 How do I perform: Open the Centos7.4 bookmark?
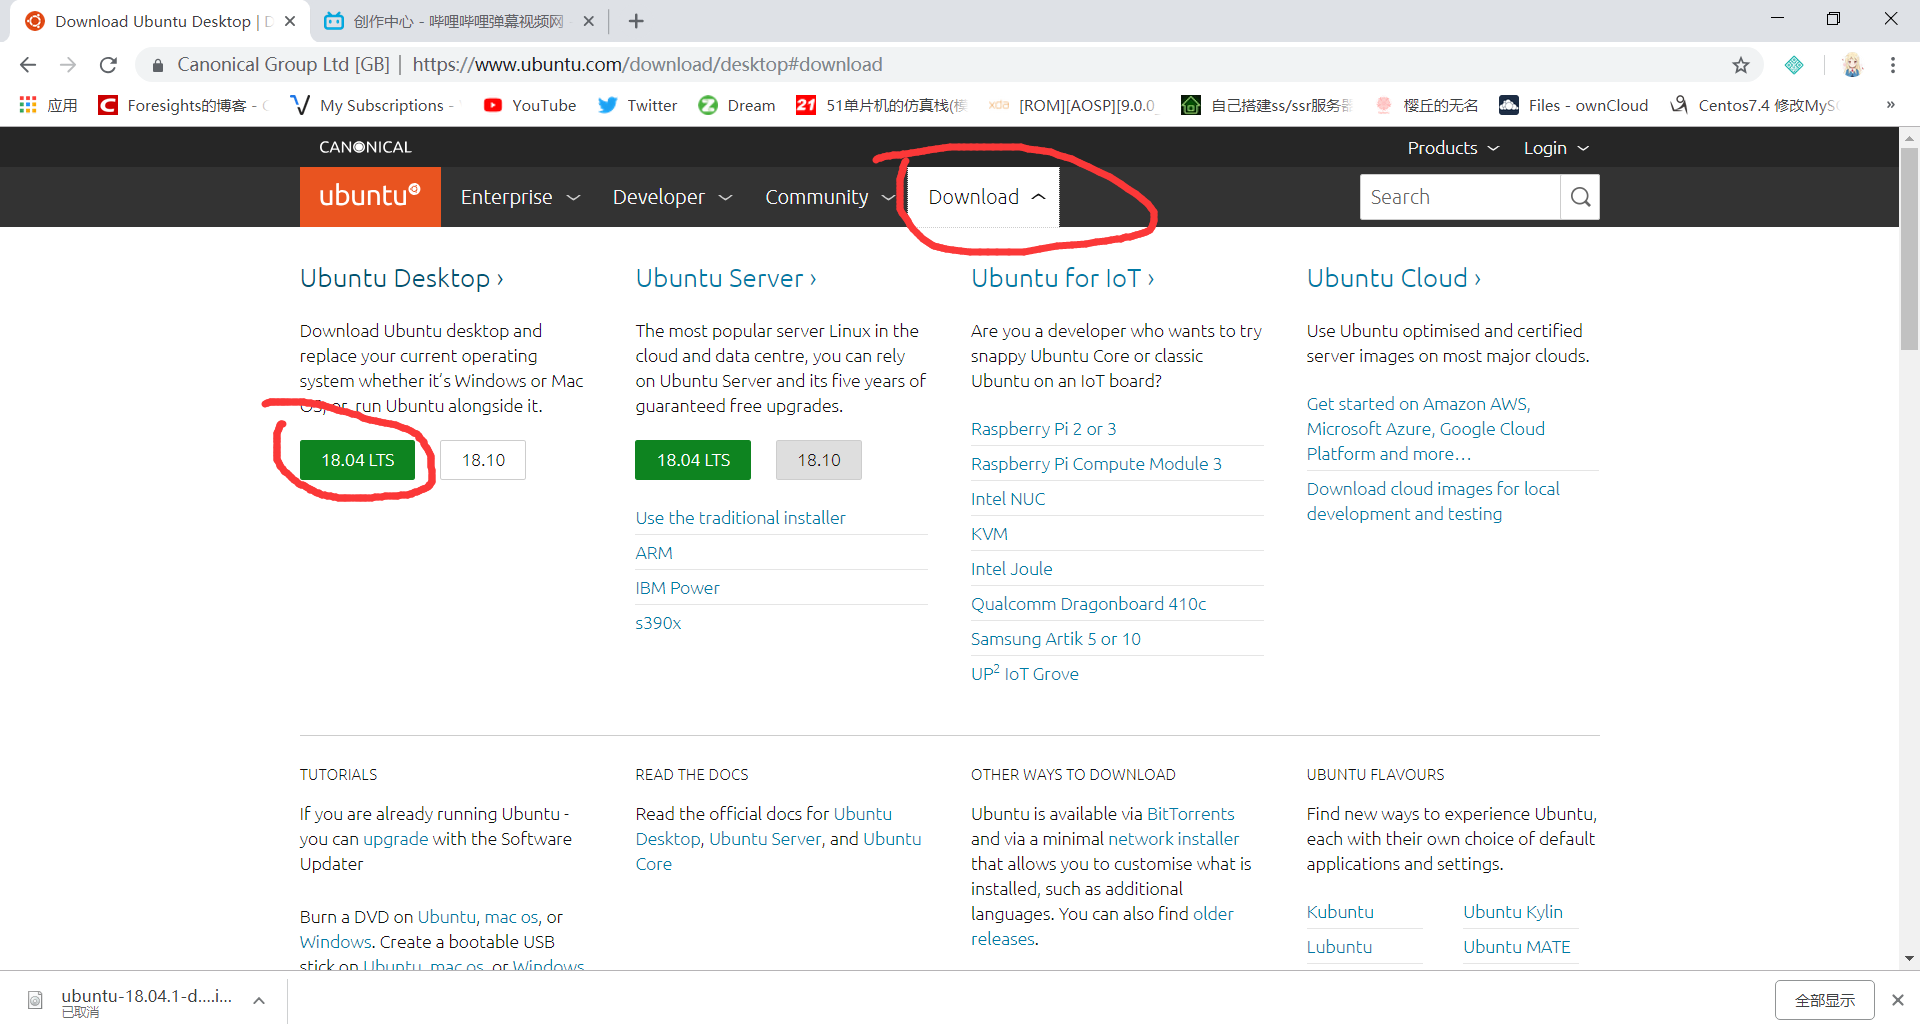coord(1754,105)
